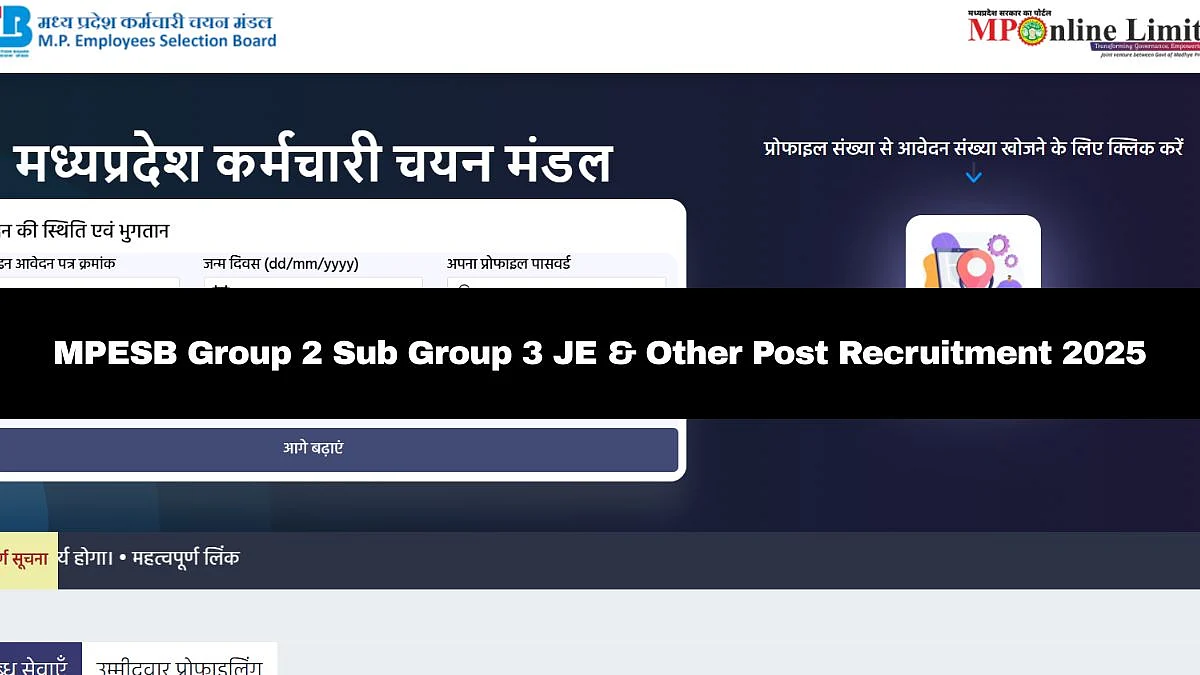Focus the जन्म दिवस (dd/mm/yyyy) field
Image resolution: width=1200 pixels, height=675 pixels.
click(x=314, y=284)
